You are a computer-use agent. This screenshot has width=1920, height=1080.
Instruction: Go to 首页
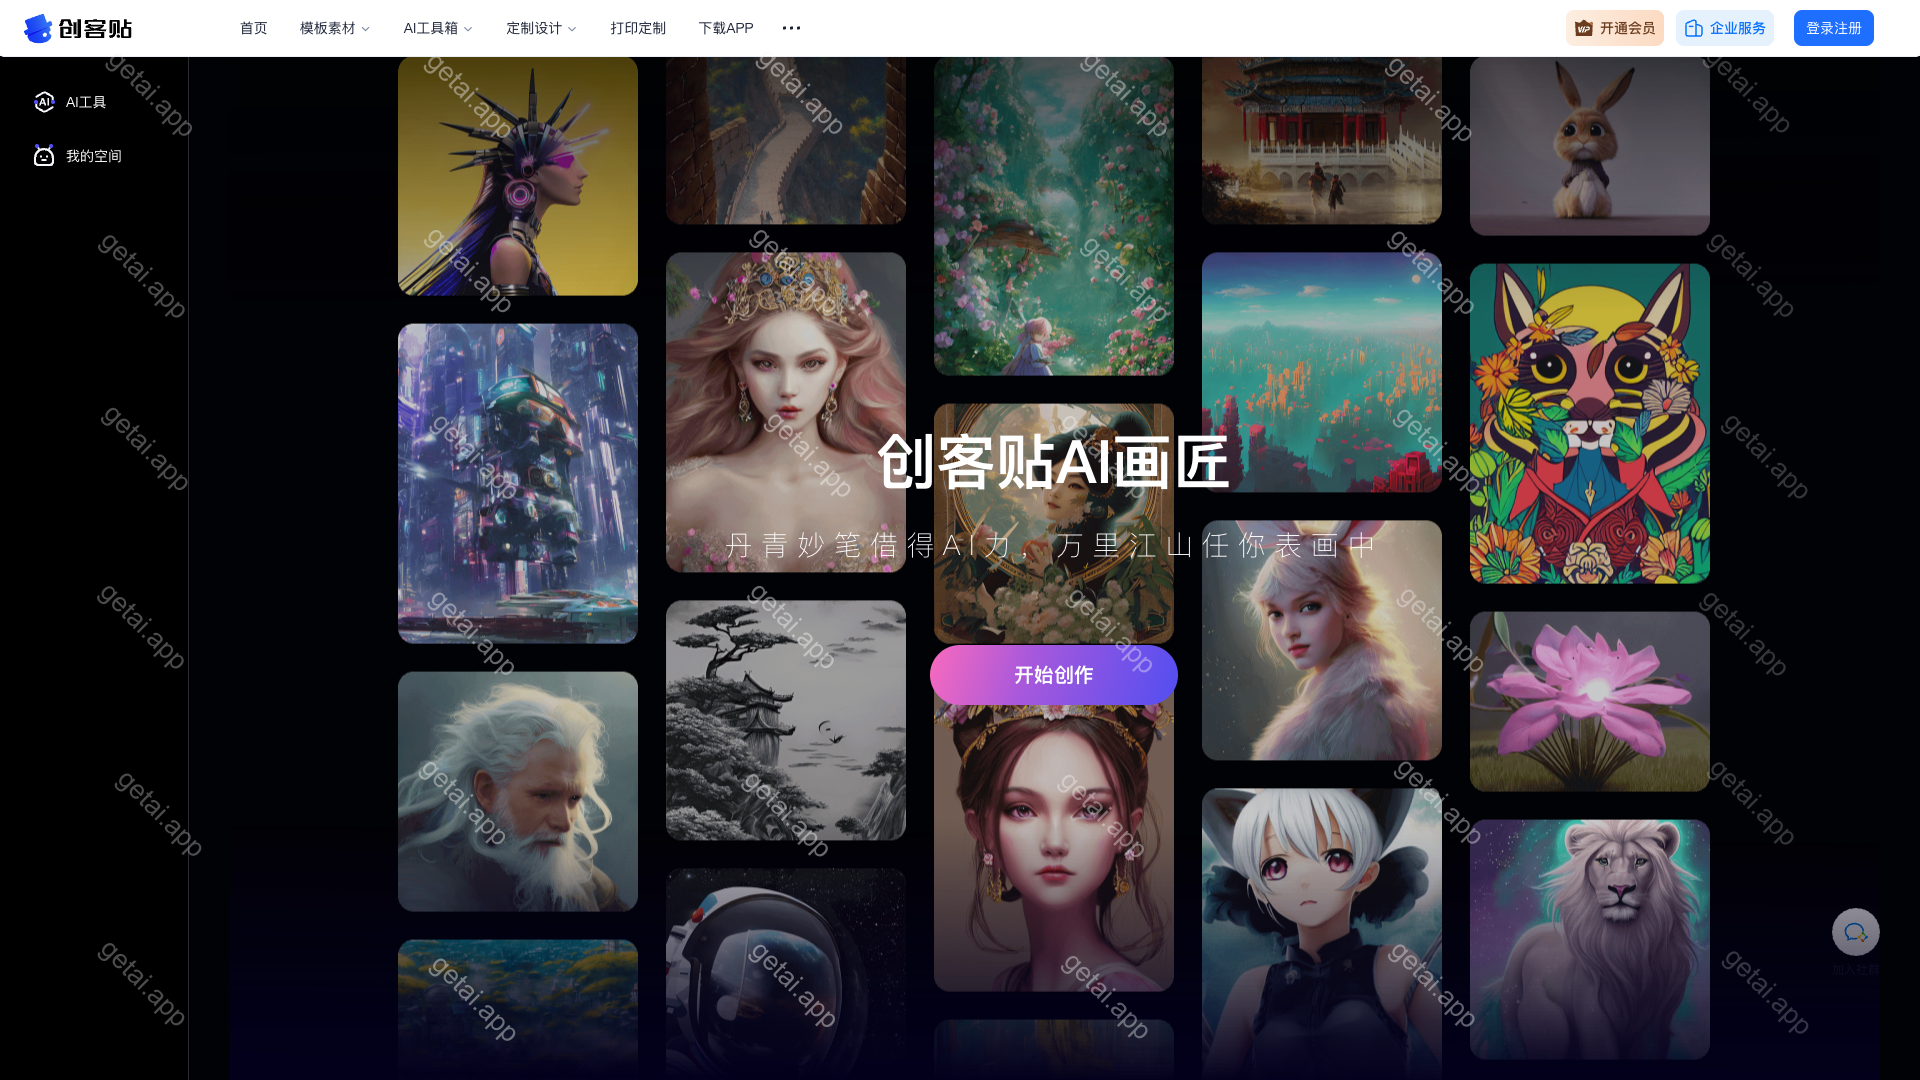coord(254,28)
